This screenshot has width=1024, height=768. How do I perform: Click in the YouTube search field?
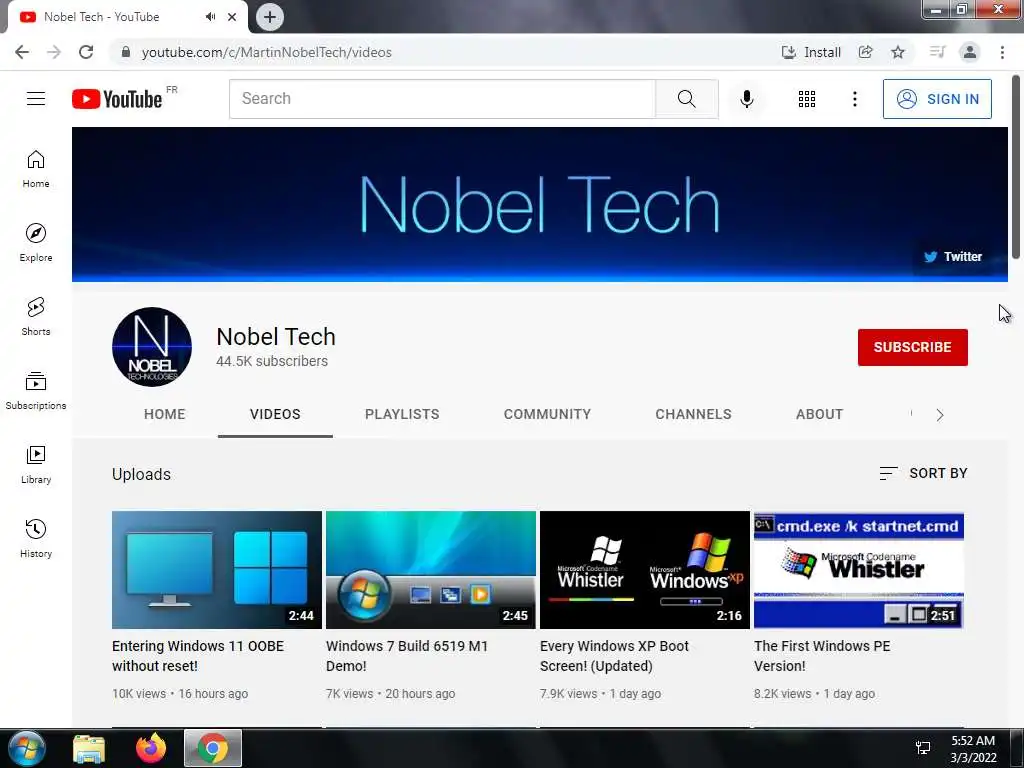tap(442, 99)
